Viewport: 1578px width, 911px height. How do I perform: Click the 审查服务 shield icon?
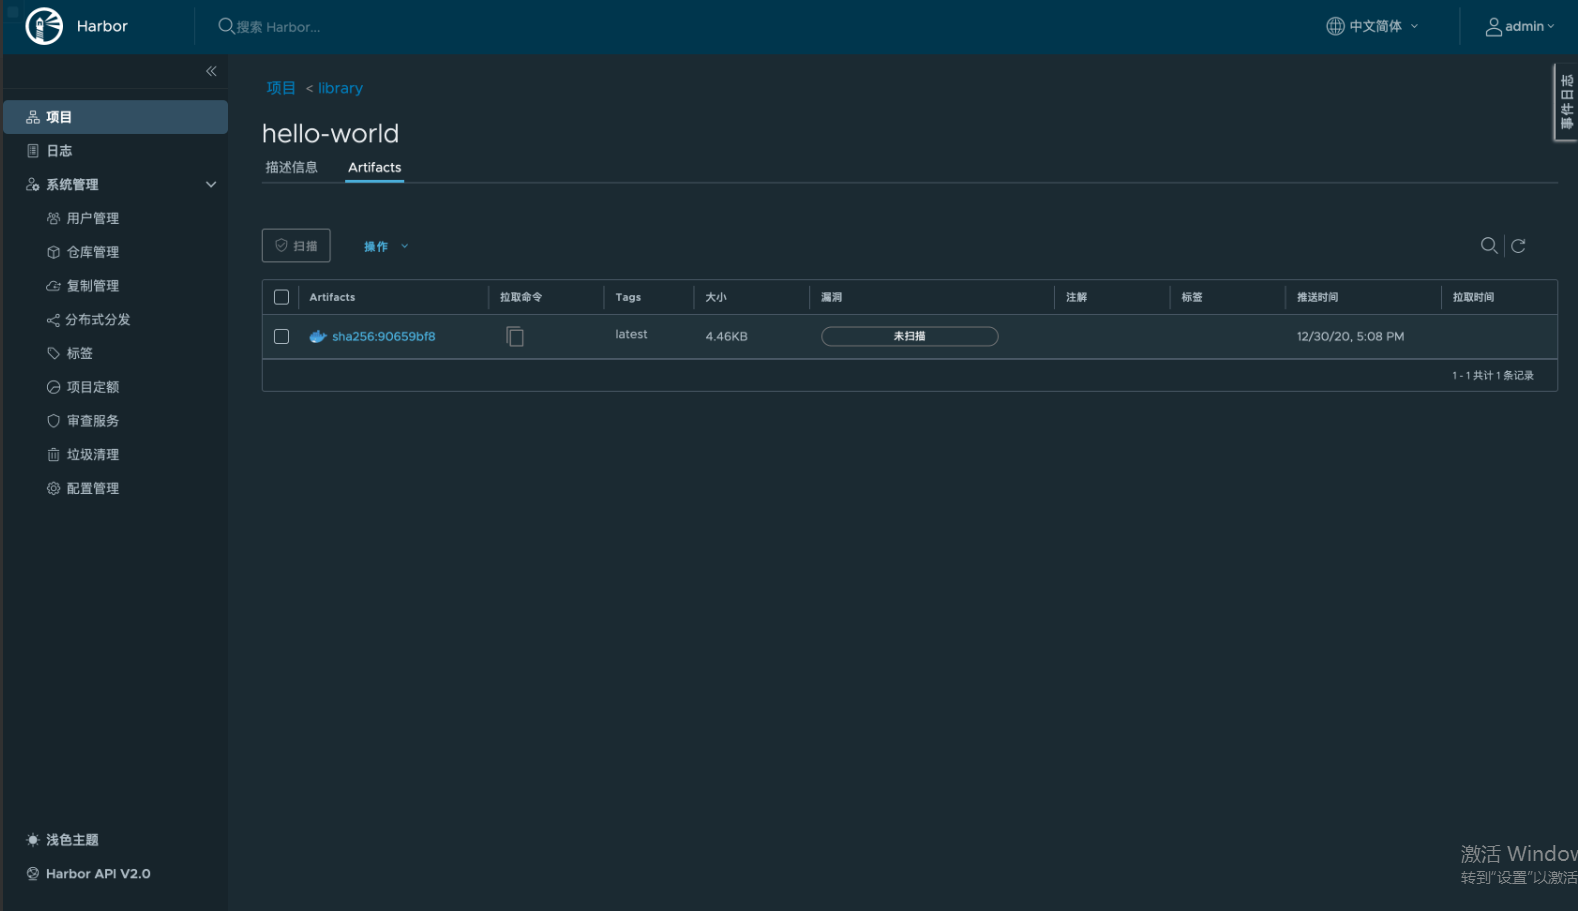click(x=54, y=421)
